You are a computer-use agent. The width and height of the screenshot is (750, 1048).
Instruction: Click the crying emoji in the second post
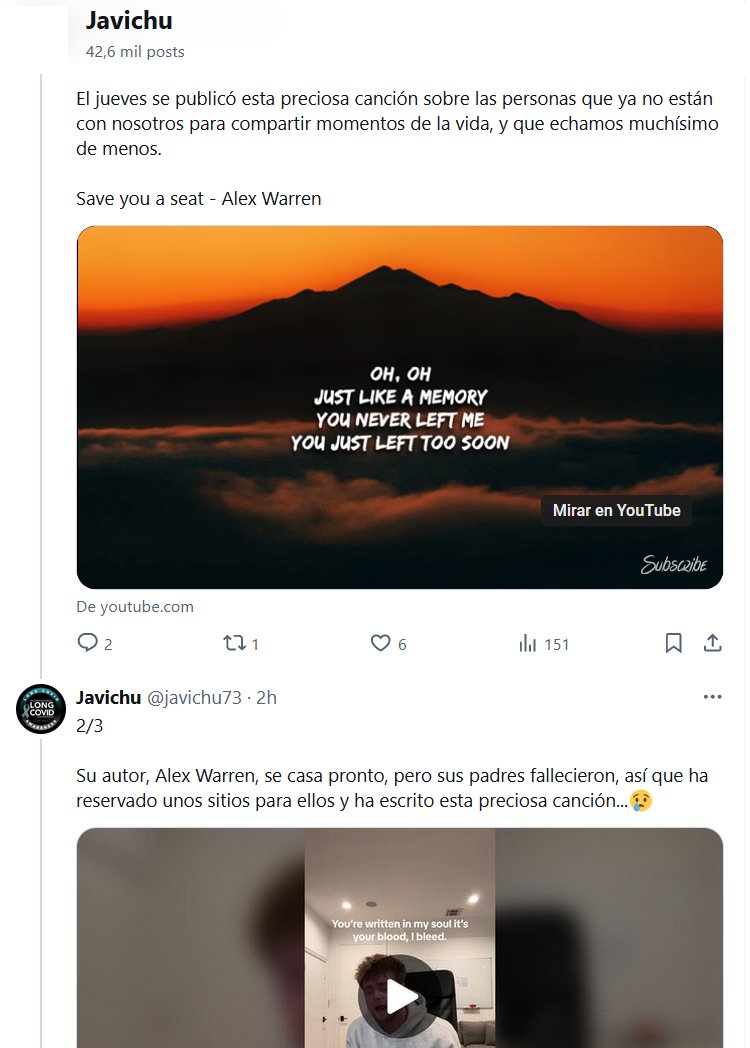pos(641,802)
